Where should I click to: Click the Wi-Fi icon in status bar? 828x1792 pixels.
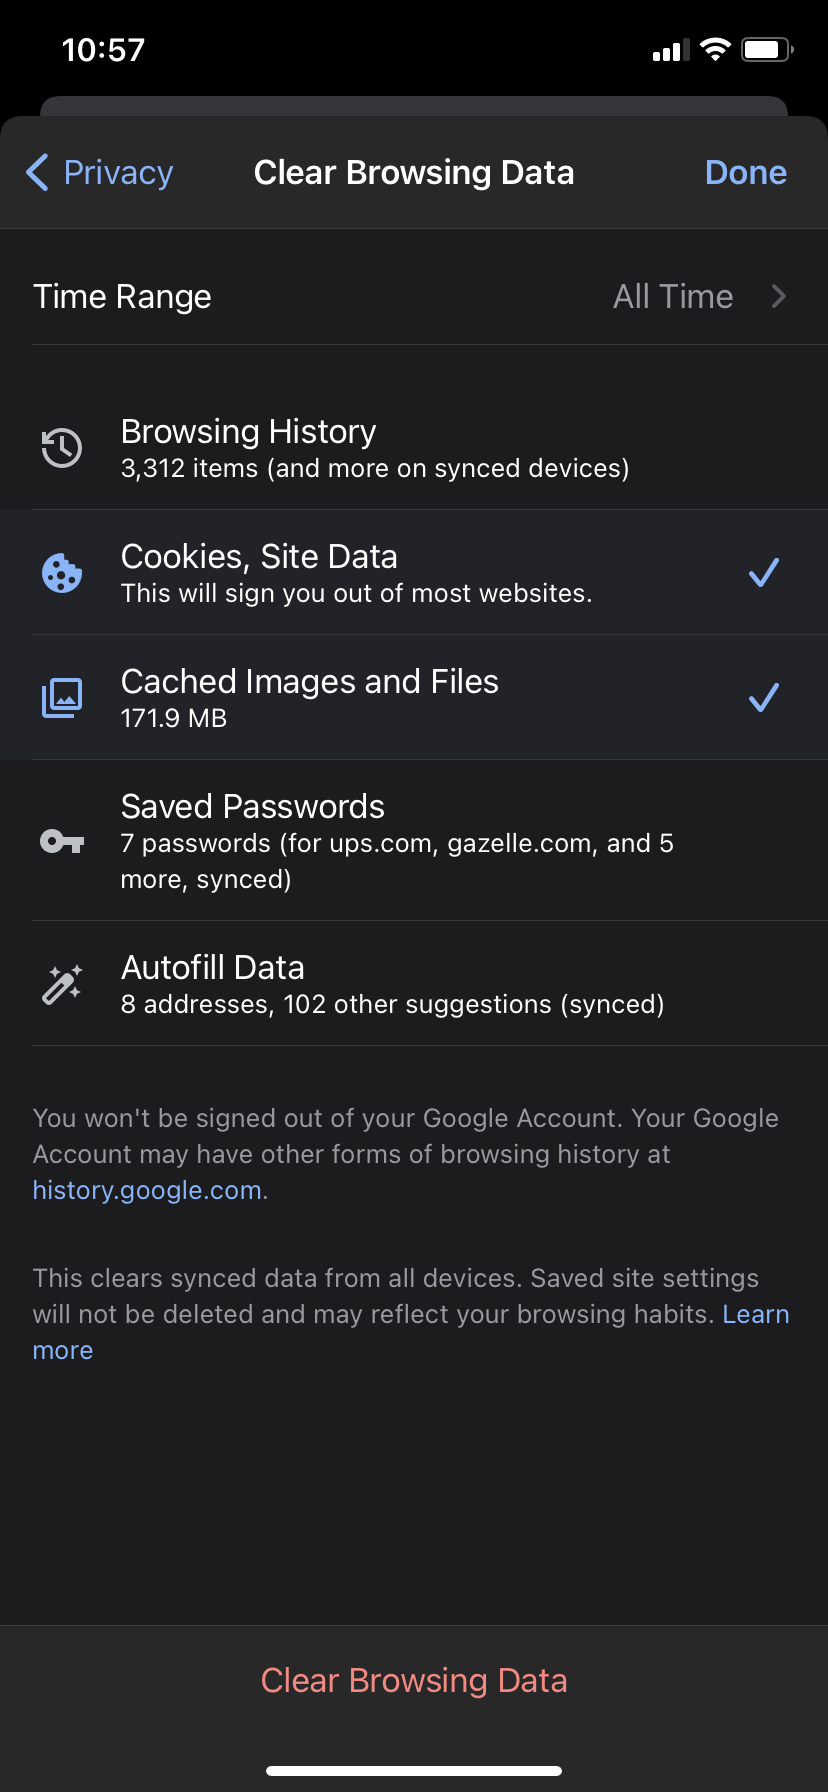(715, 49)
